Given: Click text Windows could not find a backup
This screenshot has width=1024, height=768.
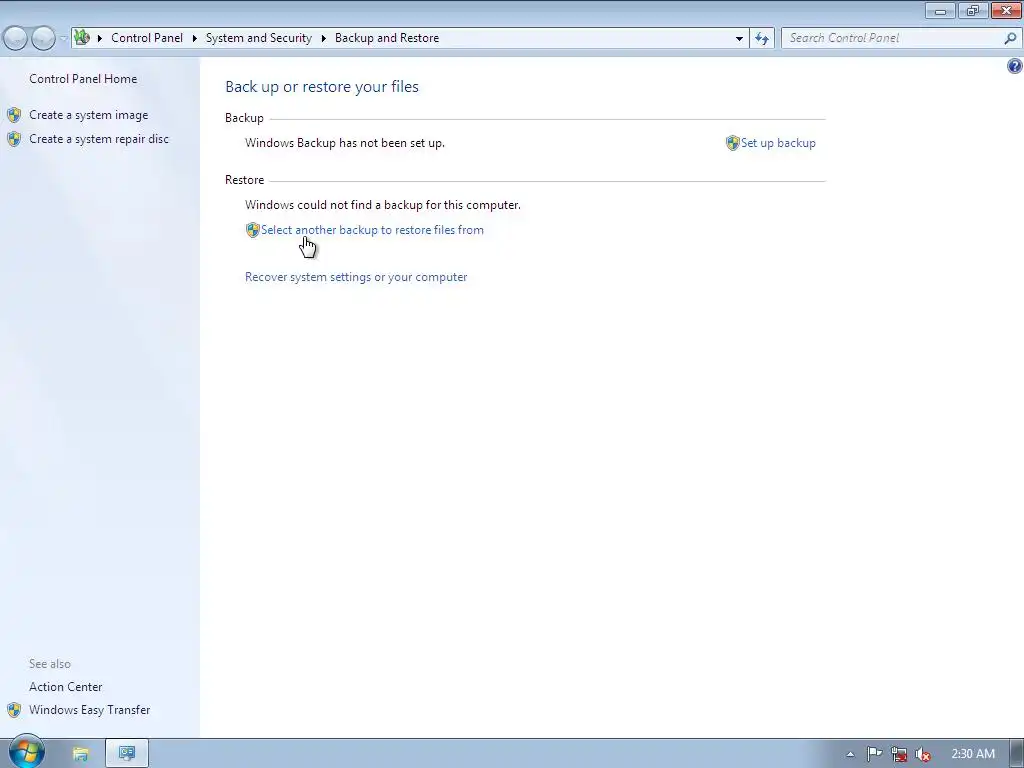Looking at the screenshot, I should tap(383, 205).
